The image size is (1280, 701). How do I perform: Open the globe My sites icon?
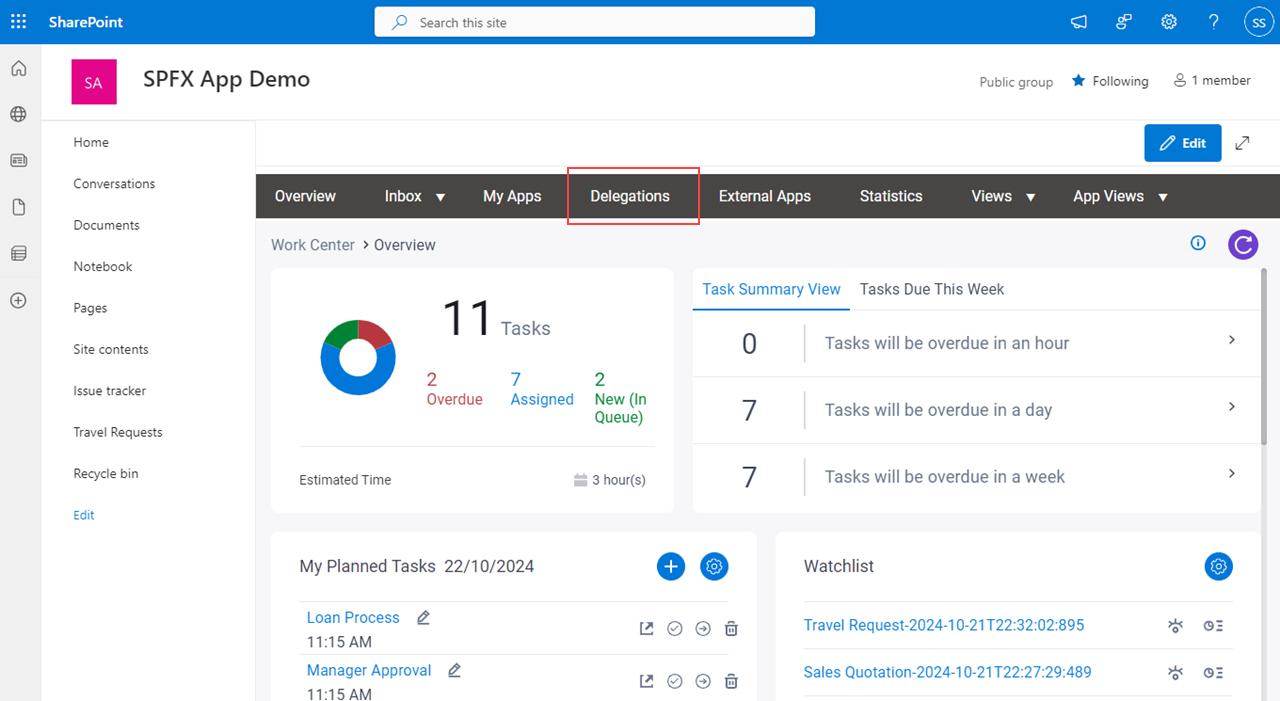18,114
